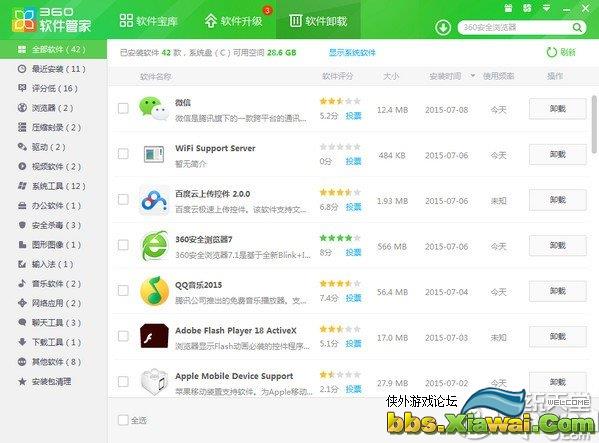The width and height of the screenshot is (599, 443).
Task: Click the download manager arrow icon
Action: [x=443, y=27]
